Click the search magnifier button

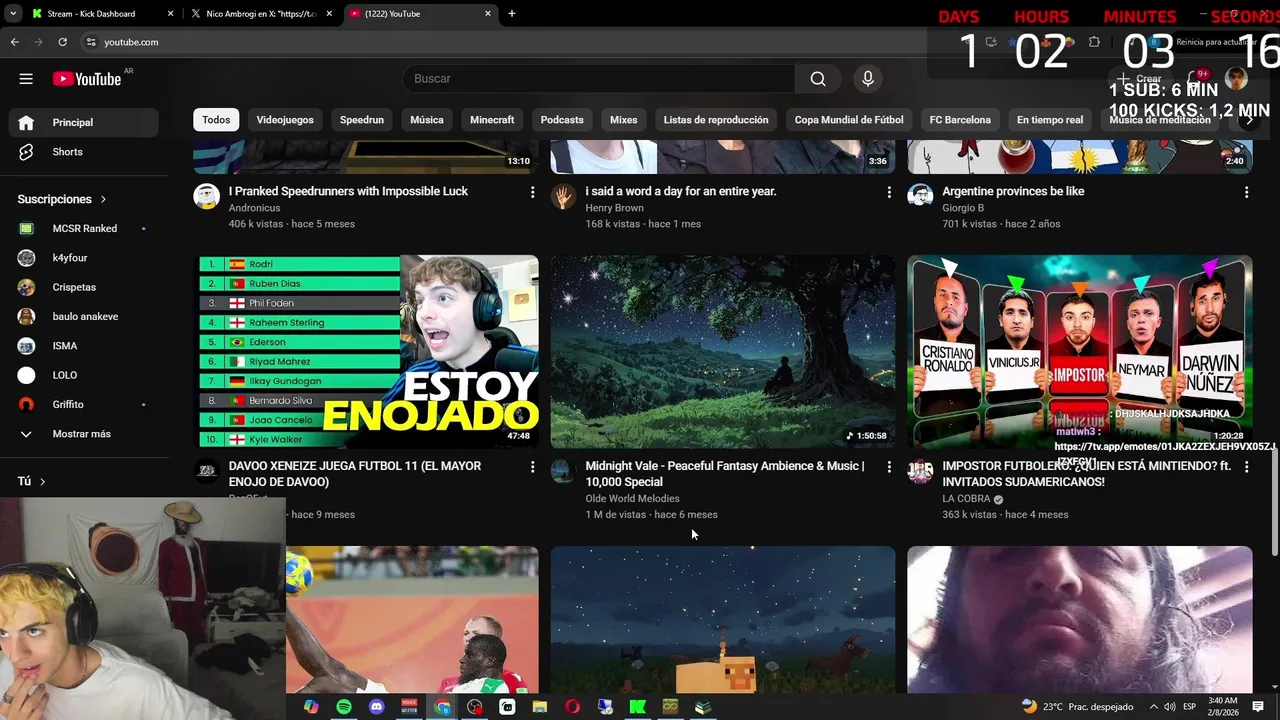tap(818, 79)
